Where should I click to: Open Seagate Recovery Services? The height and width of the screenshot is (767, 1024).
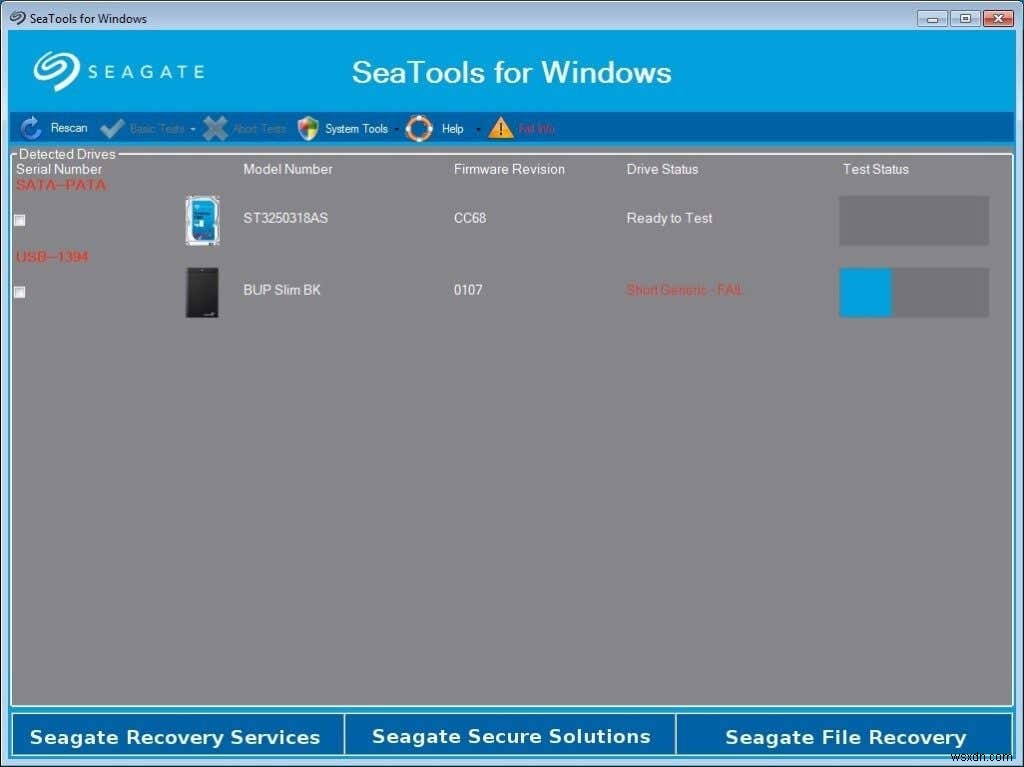tap(178, 736)
